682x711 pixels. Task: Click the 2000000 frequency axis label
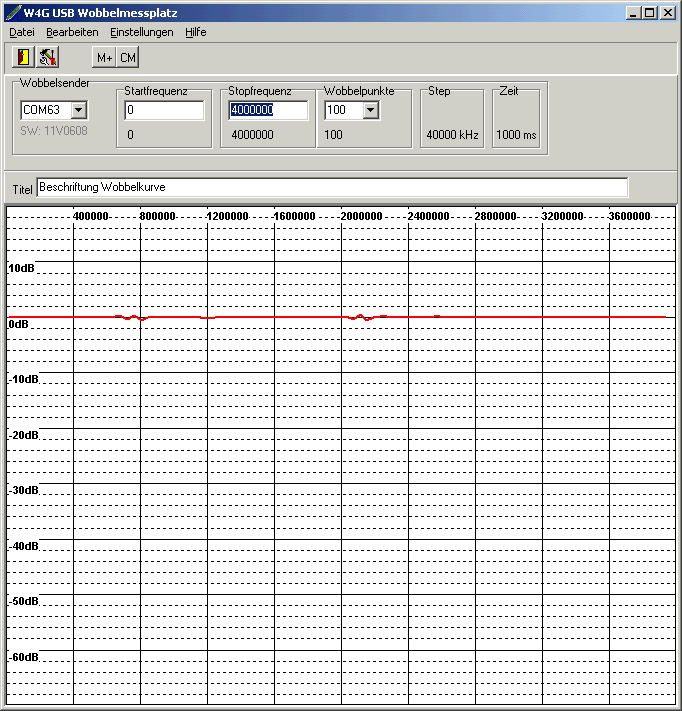coord(362,216)
